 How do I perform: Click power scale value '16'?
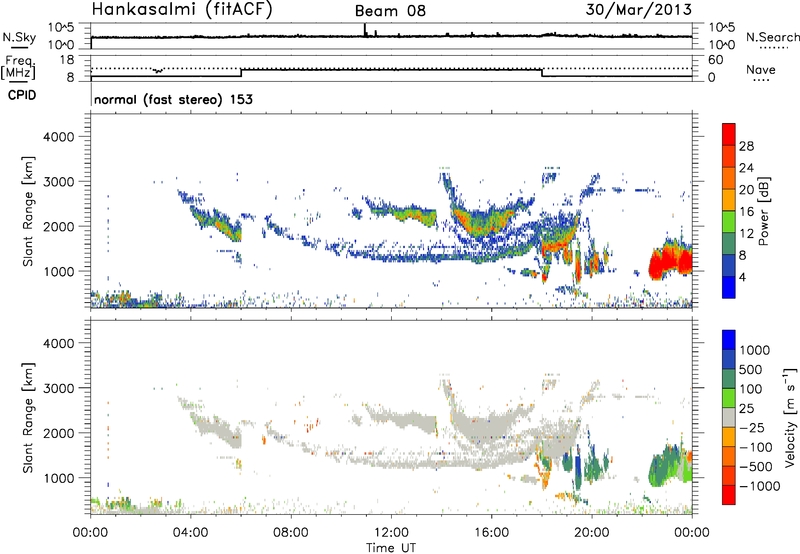coord(746,212)
